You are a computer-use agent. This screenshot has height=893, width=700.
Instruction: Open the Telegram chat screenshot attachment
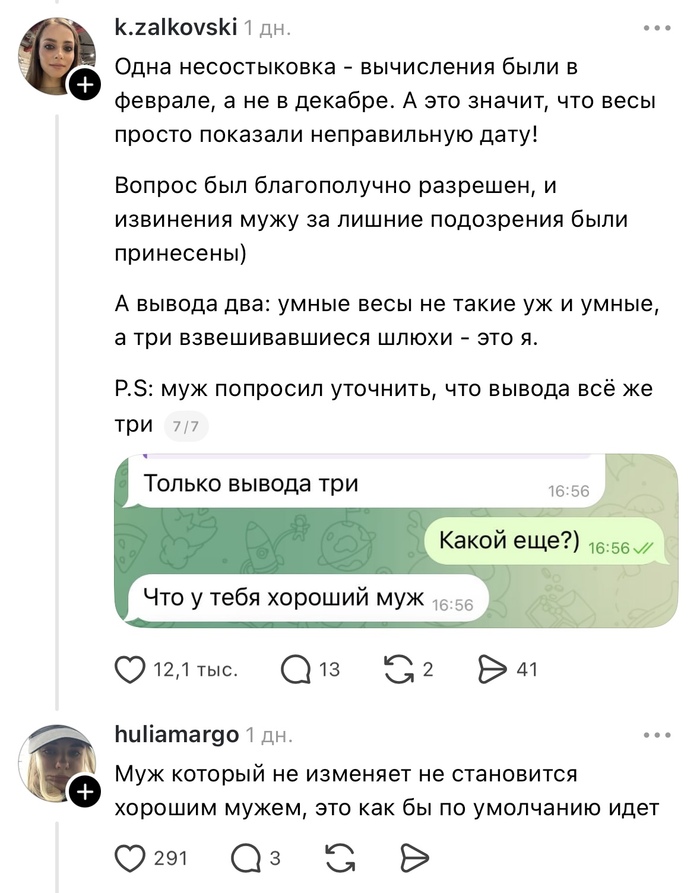click(x=395, y=541)
